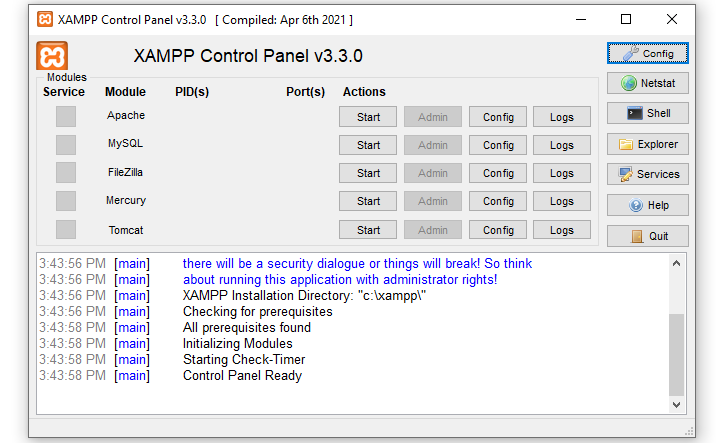Click the 'about running this application' log line

(340, 280)
